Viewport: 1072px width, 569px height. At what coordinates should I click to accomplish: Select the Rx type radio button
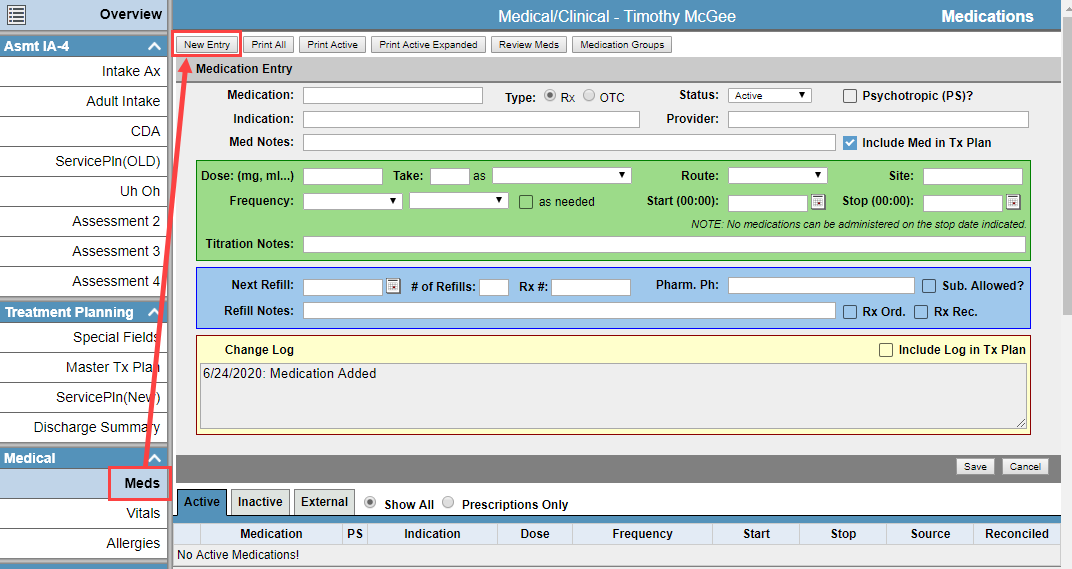[x=550, y=96]
